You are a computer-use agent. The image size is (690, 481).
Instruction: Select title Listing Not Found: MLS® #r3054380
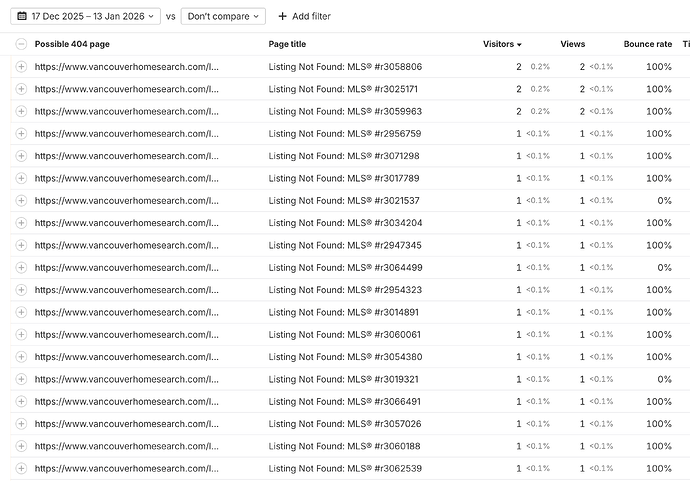(x=345, y=357)
